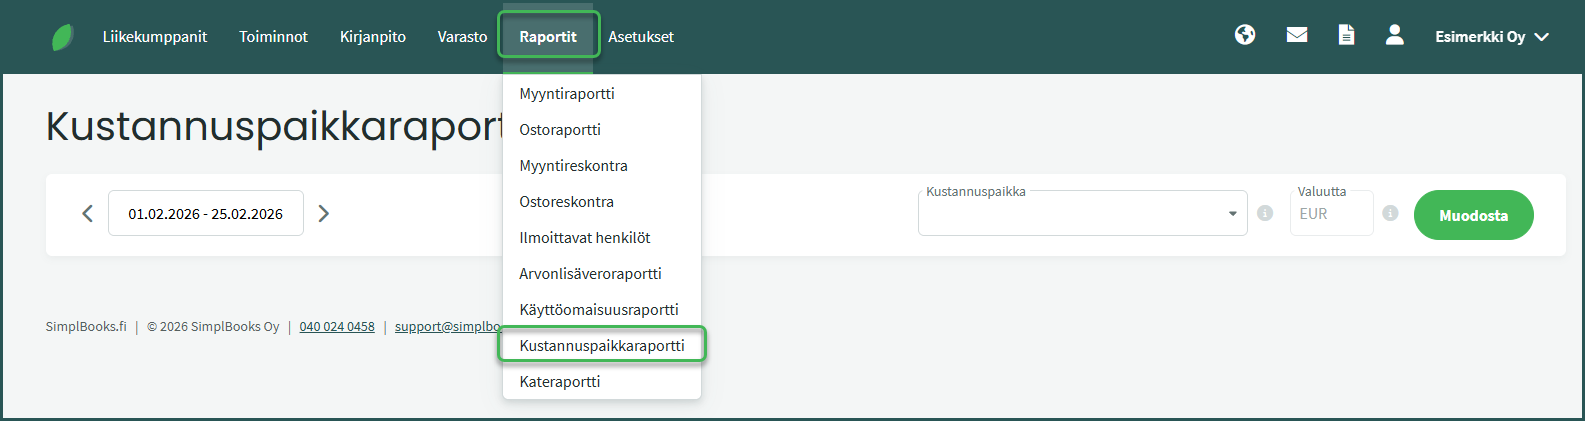Select Myyntireskontra in the dropdown

click(x=573, y=165)
